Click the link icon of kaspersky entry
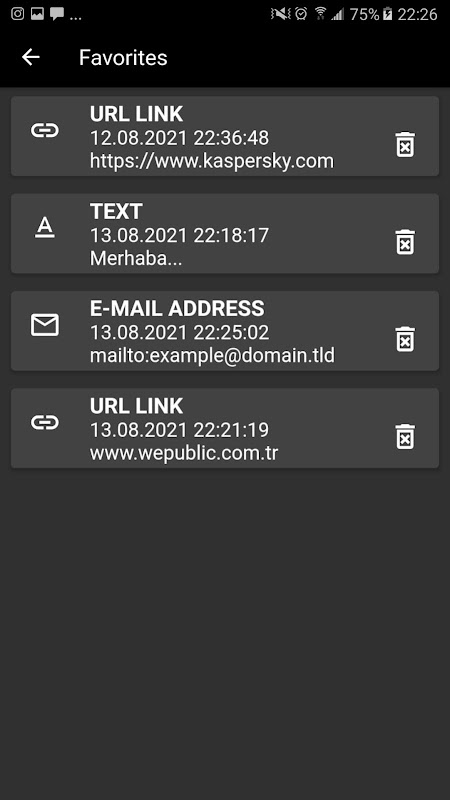The image size is (450, 800). click(45, 131)
